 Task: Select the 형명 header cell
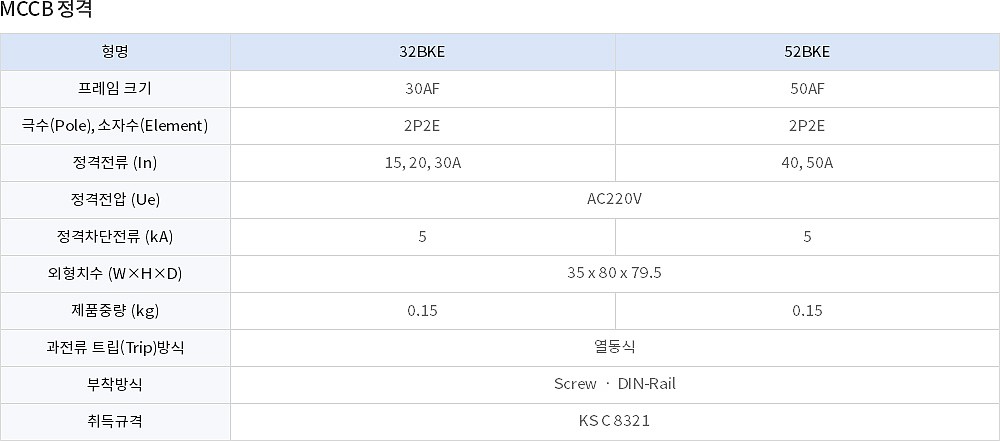115,52
